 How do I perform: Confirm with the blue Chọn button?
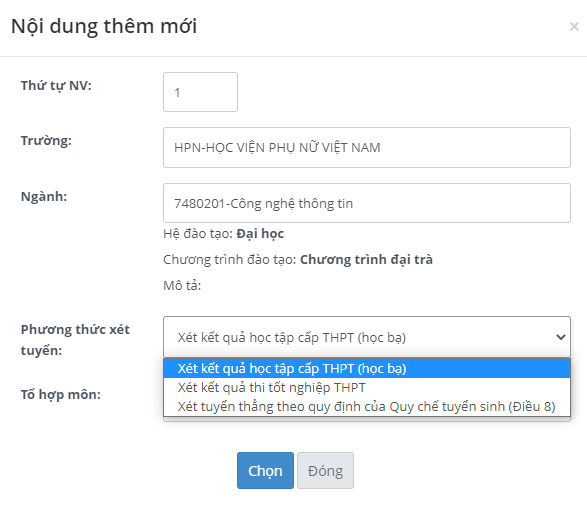pyautogui.click(x=265, y=470)
